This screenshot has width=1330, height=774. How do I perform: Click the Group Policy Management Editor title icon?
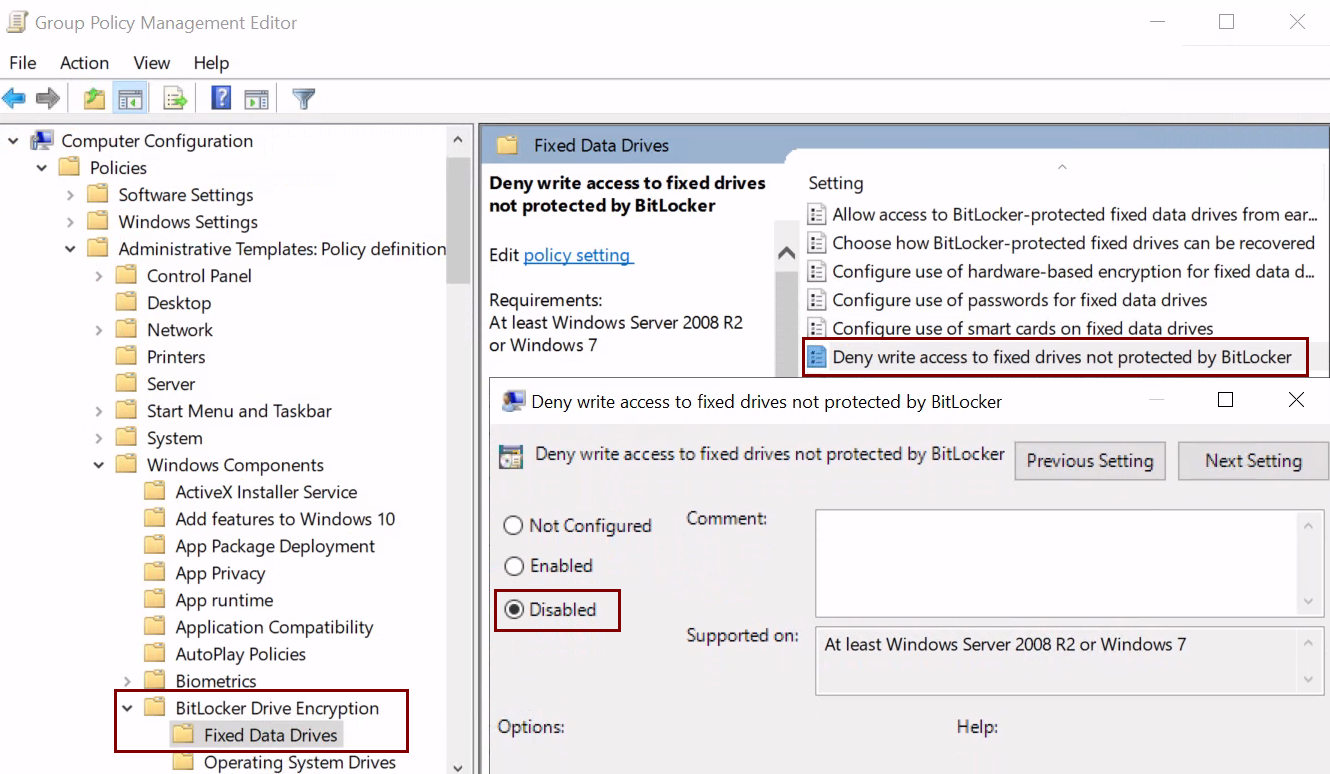[16, 21]
